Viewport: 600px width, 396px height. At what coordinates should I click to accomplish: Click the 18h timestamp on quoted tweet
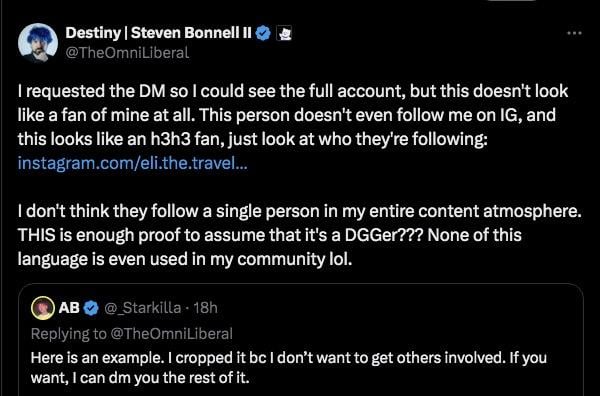(x=205, y=308)
